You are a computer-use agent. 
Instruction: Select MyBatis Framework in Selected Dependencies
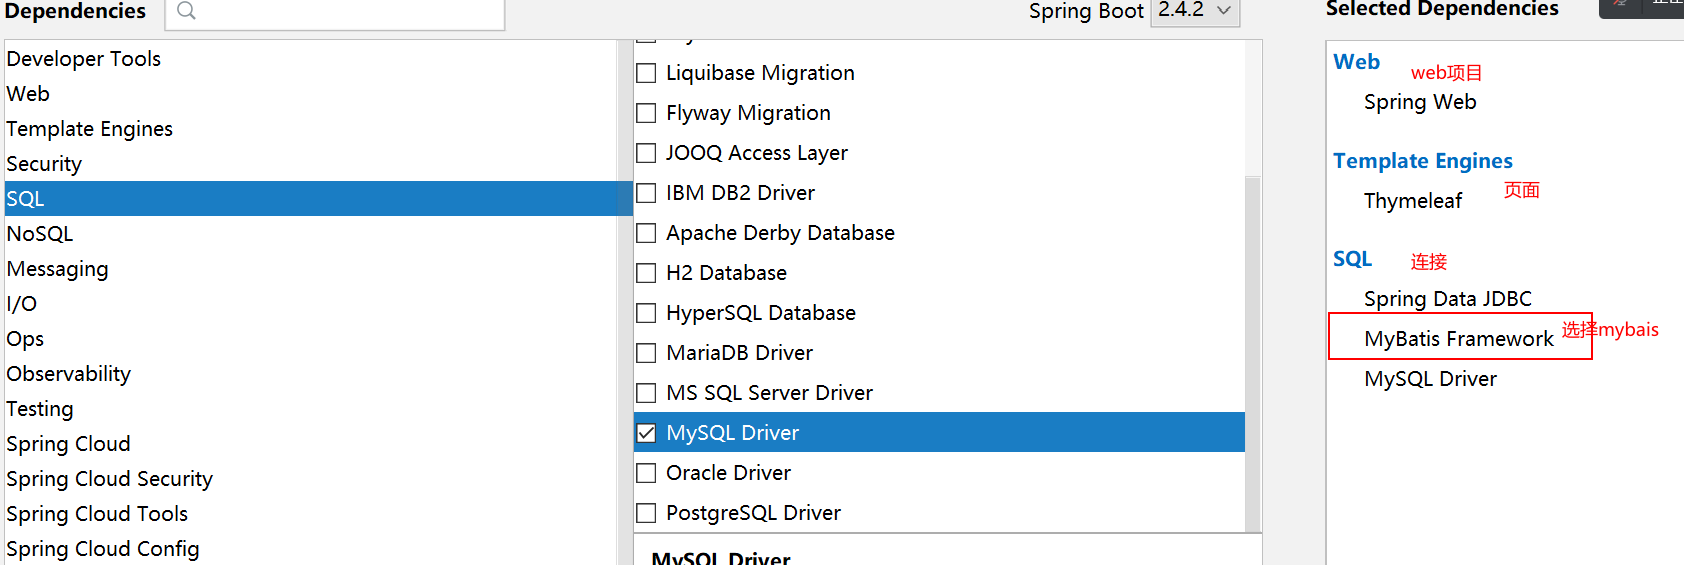pyautogui.click(x=1459, y=339)
